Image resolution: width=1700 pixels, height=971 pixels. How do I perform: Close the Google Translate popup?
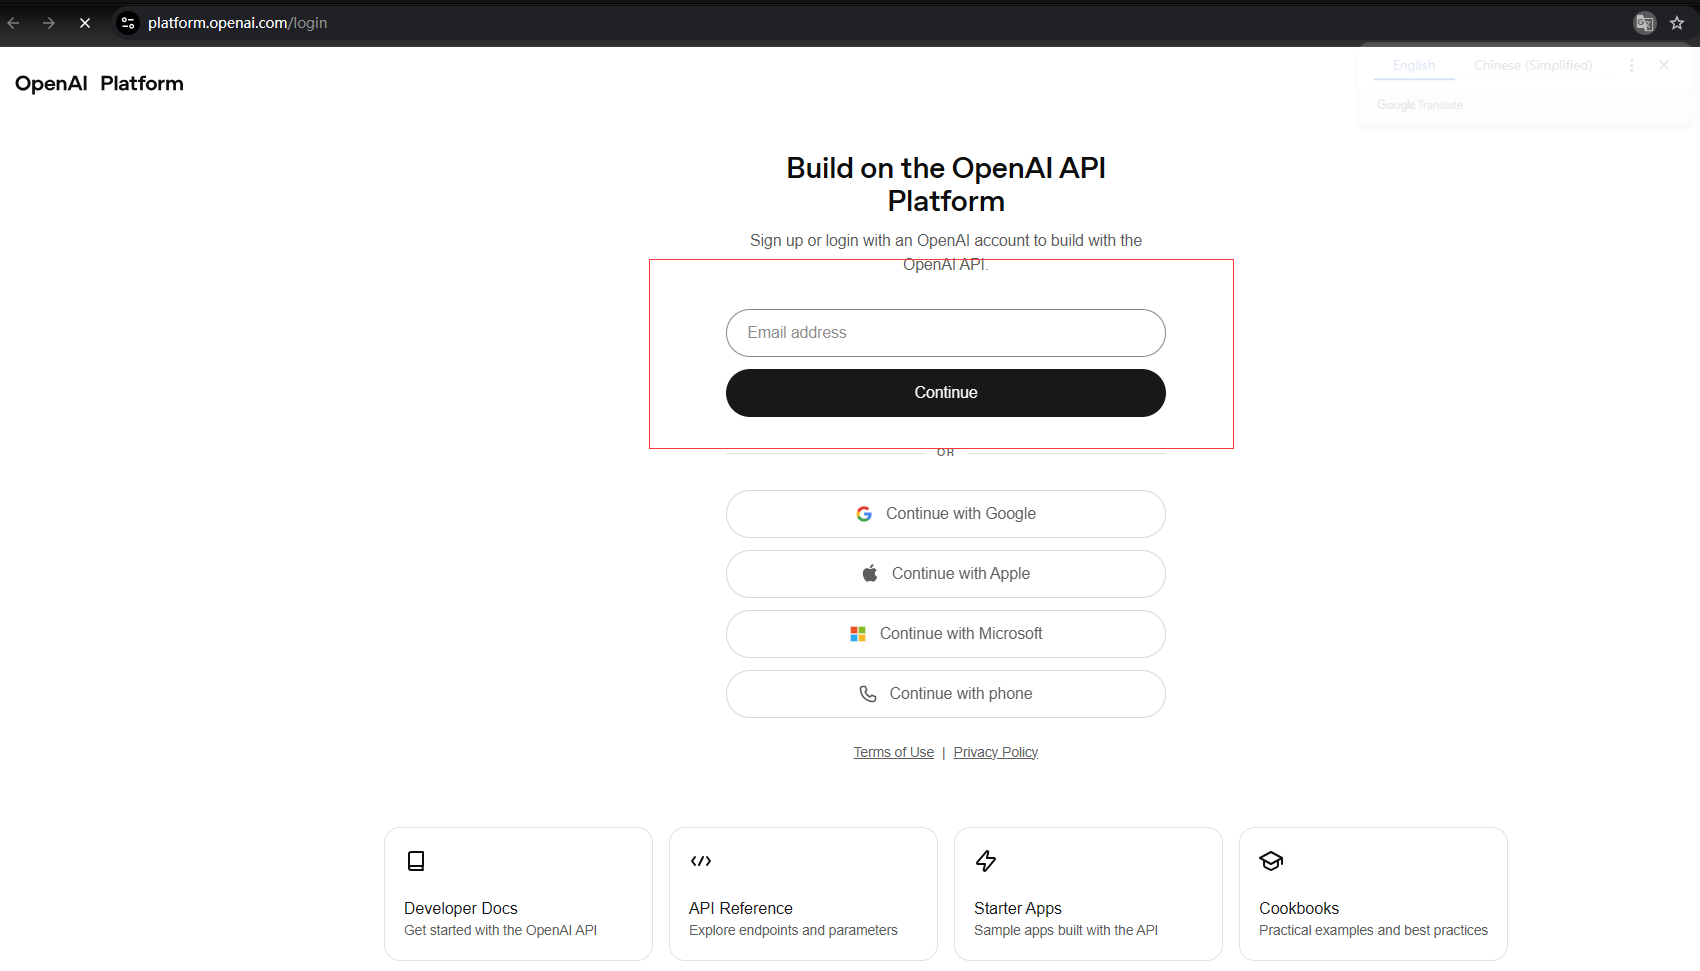[1664, 65]
